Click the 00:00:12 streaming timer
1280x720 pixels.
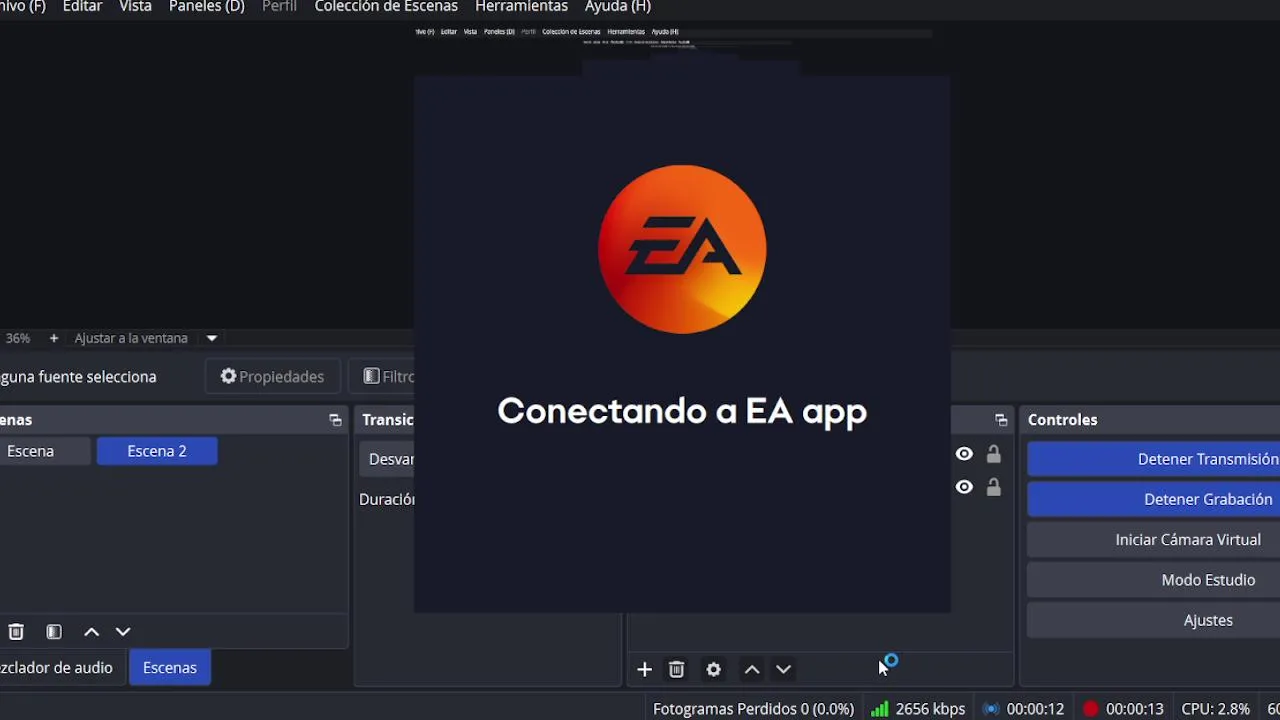1035,709
